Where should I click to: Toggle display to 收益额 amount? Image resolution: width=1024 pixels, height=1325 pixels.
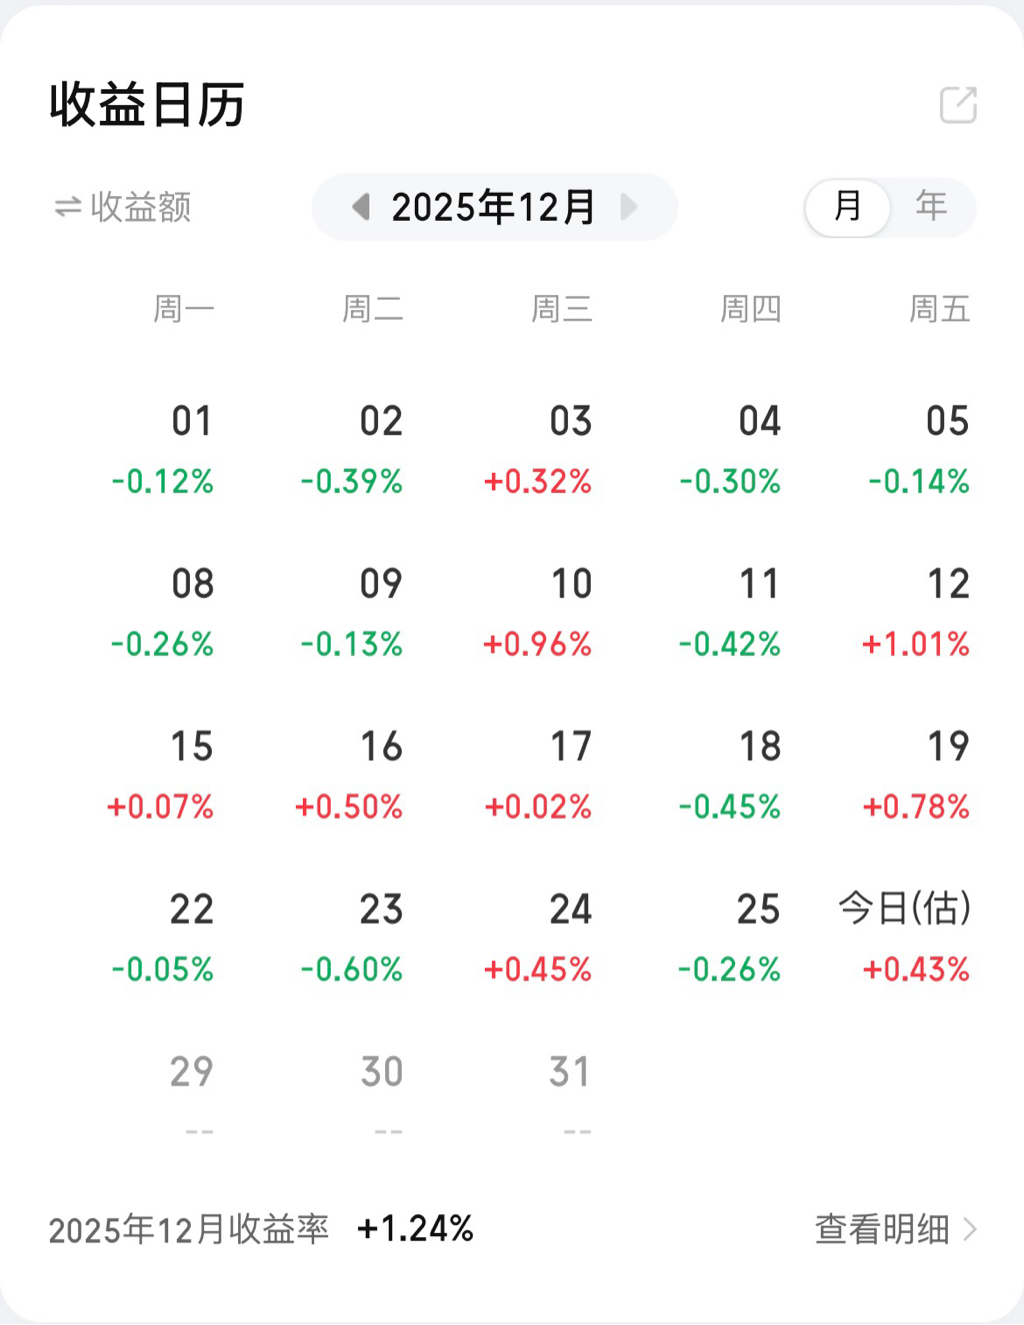[140, 207]
